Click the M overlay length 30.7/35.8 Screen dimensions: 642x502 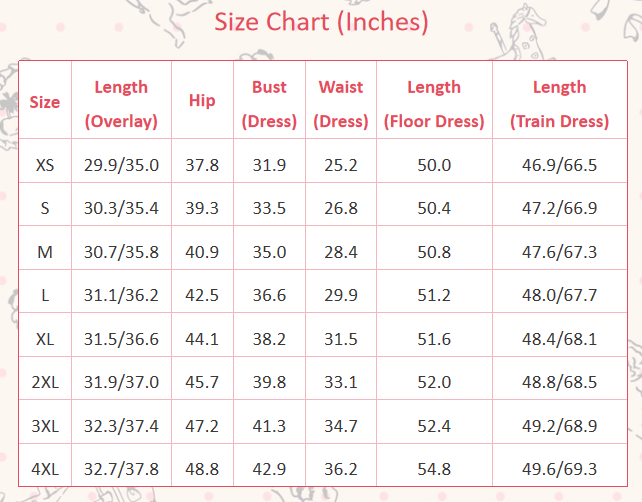point(121,252)
